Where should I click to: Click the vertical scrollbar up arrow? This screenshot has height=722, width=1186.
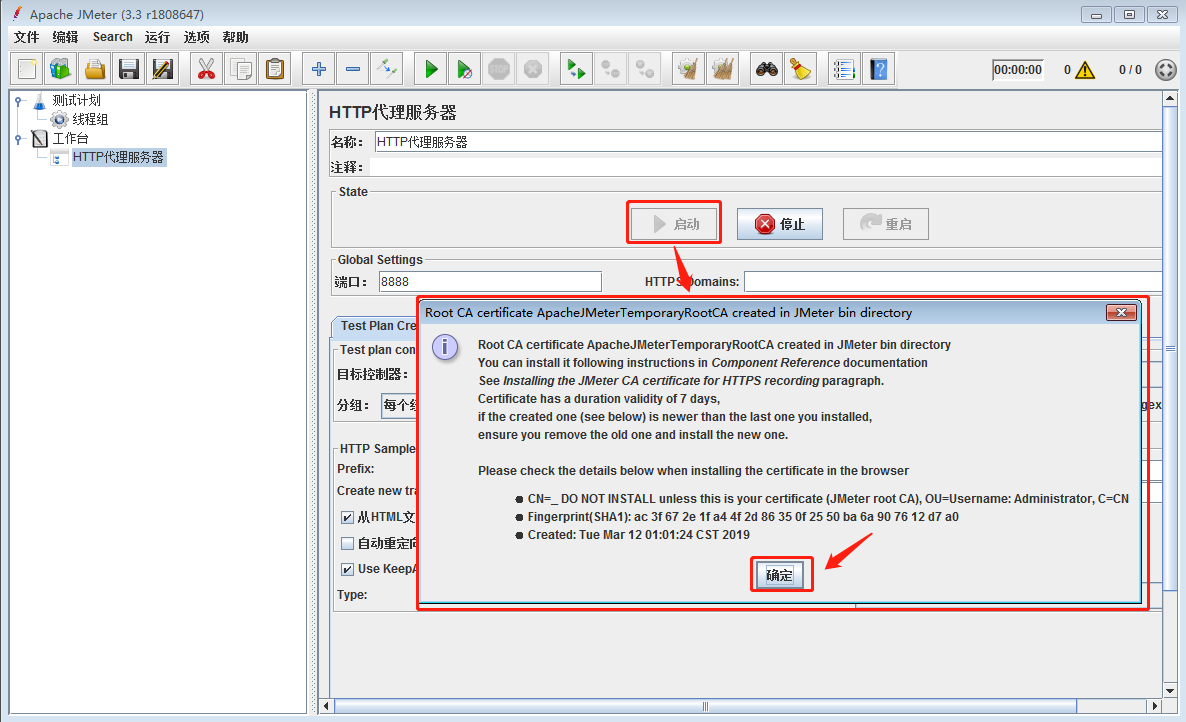pyautogui.click(x=1170, y=98)
